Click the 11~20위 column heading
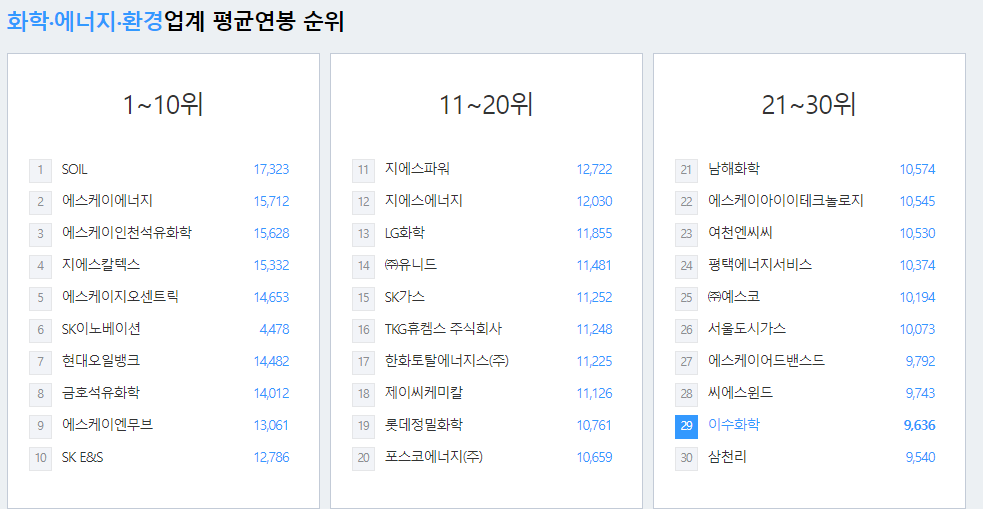 tap(486, 105)
